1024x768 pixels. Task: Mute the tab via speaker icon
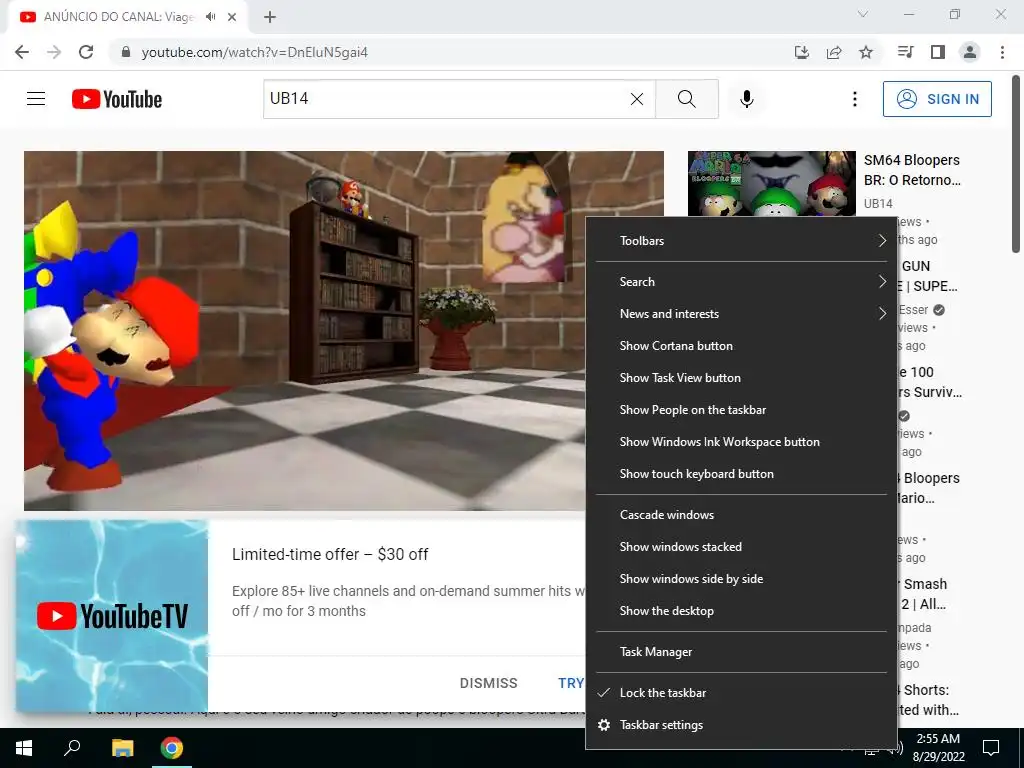click(x=210, y=17)
